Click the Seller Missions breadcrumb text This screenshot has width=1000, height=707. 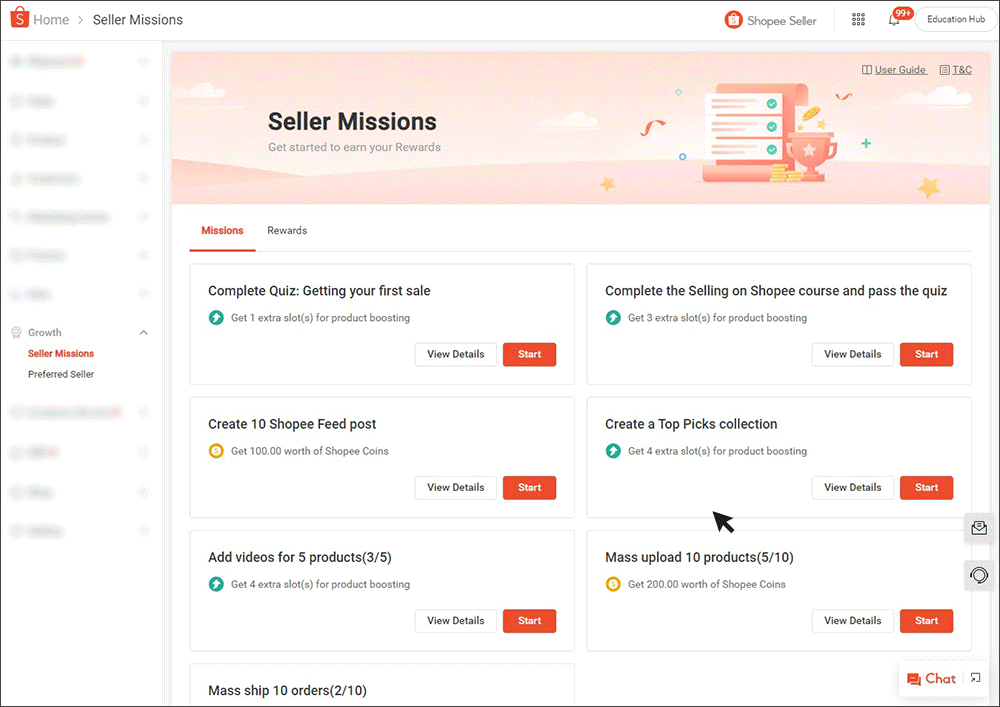138,20
